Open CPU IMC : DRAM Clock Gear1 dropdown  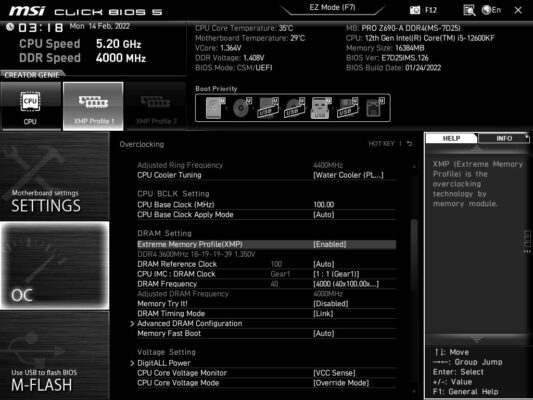336,274
